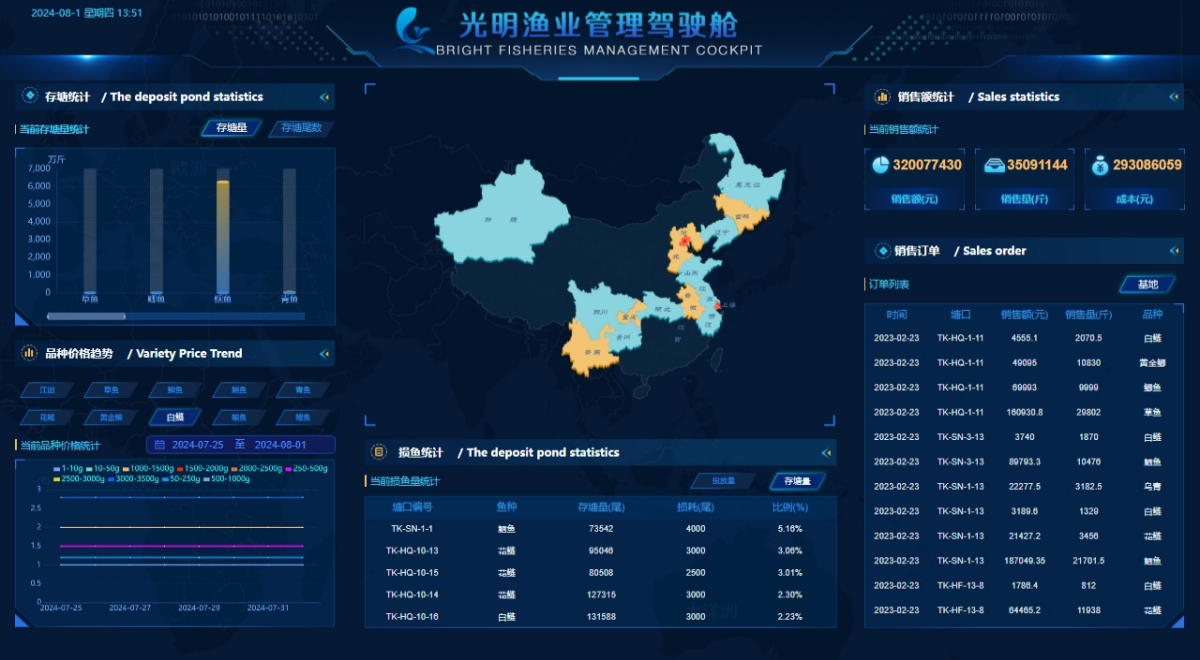Image resolution: width=1200 pixels, height=660 pixels.
Task: Click the pond chart horizontal scroll slider
Action: tap(100, 316)
